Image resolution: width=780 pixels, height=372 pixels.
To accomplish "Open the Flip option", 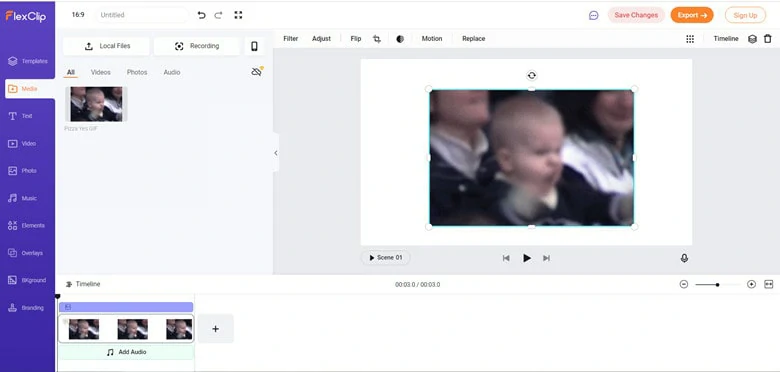I will [x=356, y=39].
